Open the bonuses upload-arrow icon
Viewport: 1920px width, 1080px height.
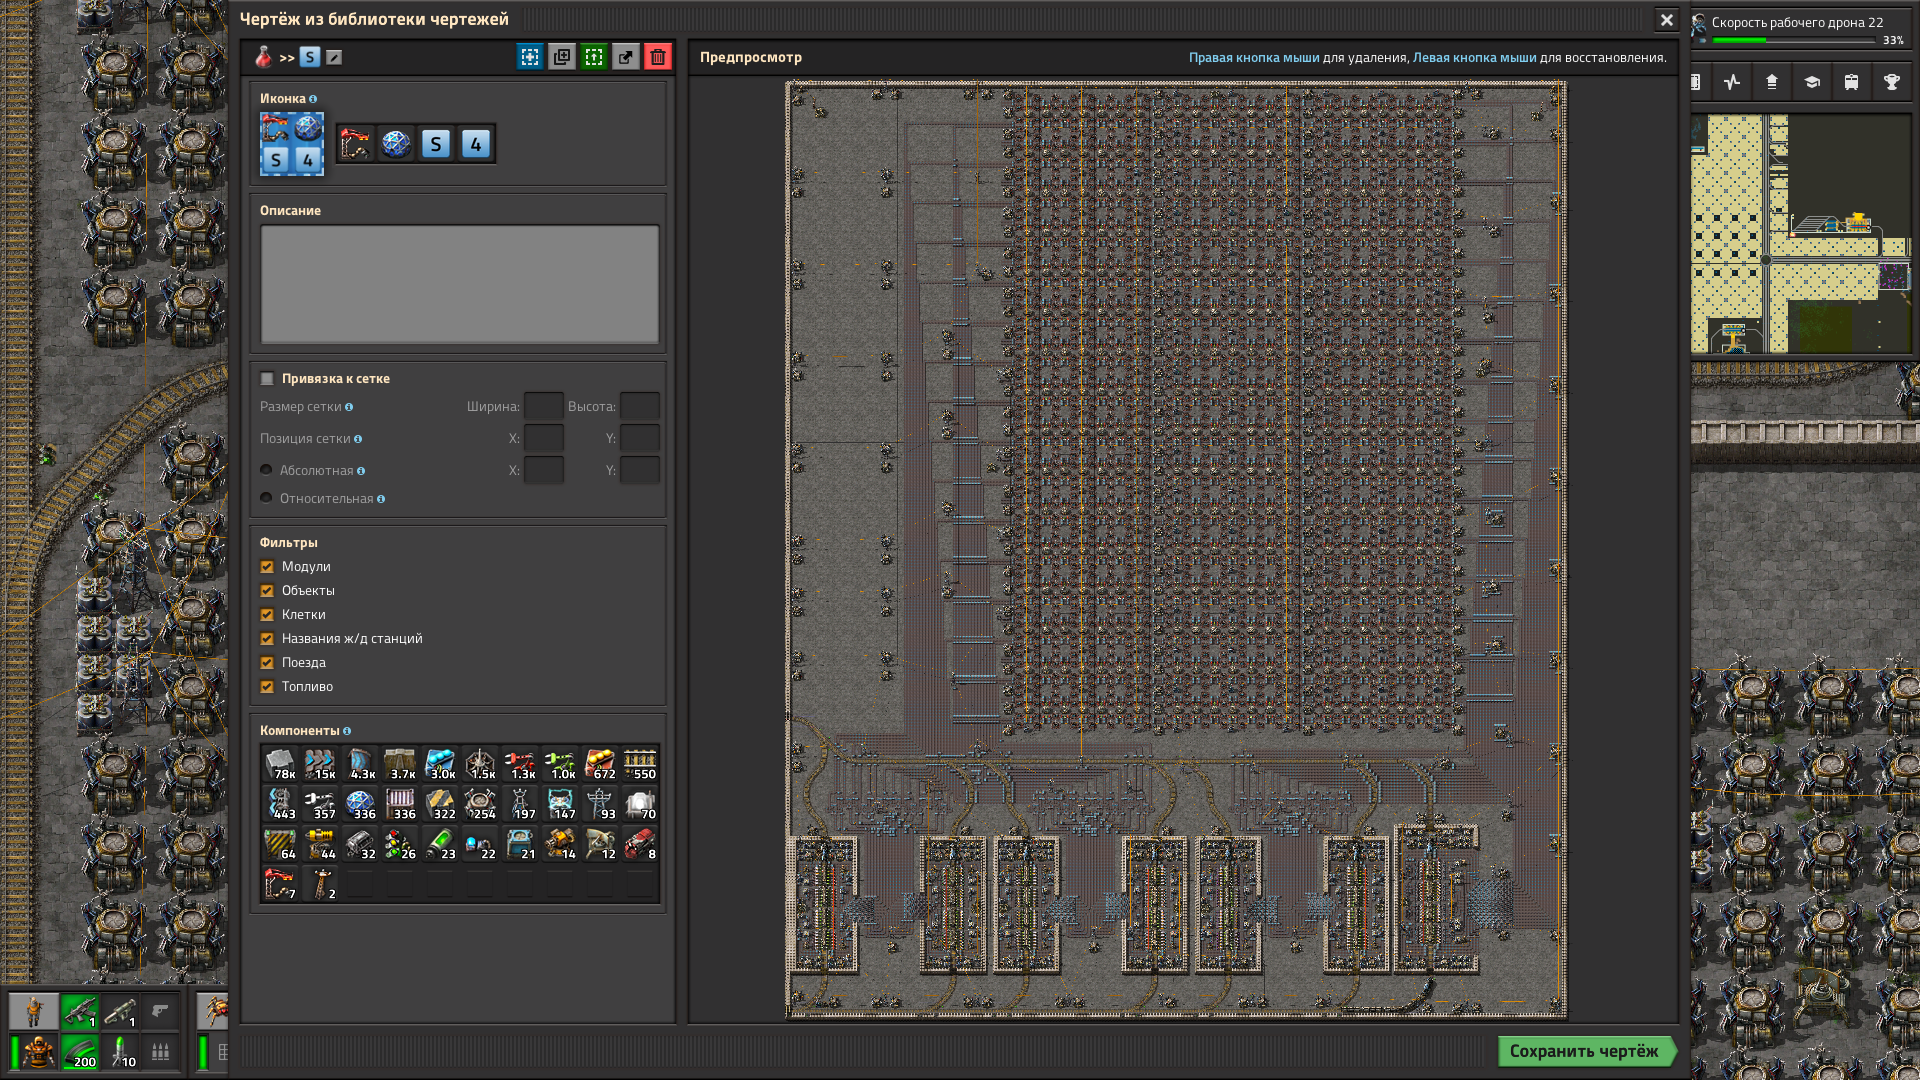point(1772,82)
